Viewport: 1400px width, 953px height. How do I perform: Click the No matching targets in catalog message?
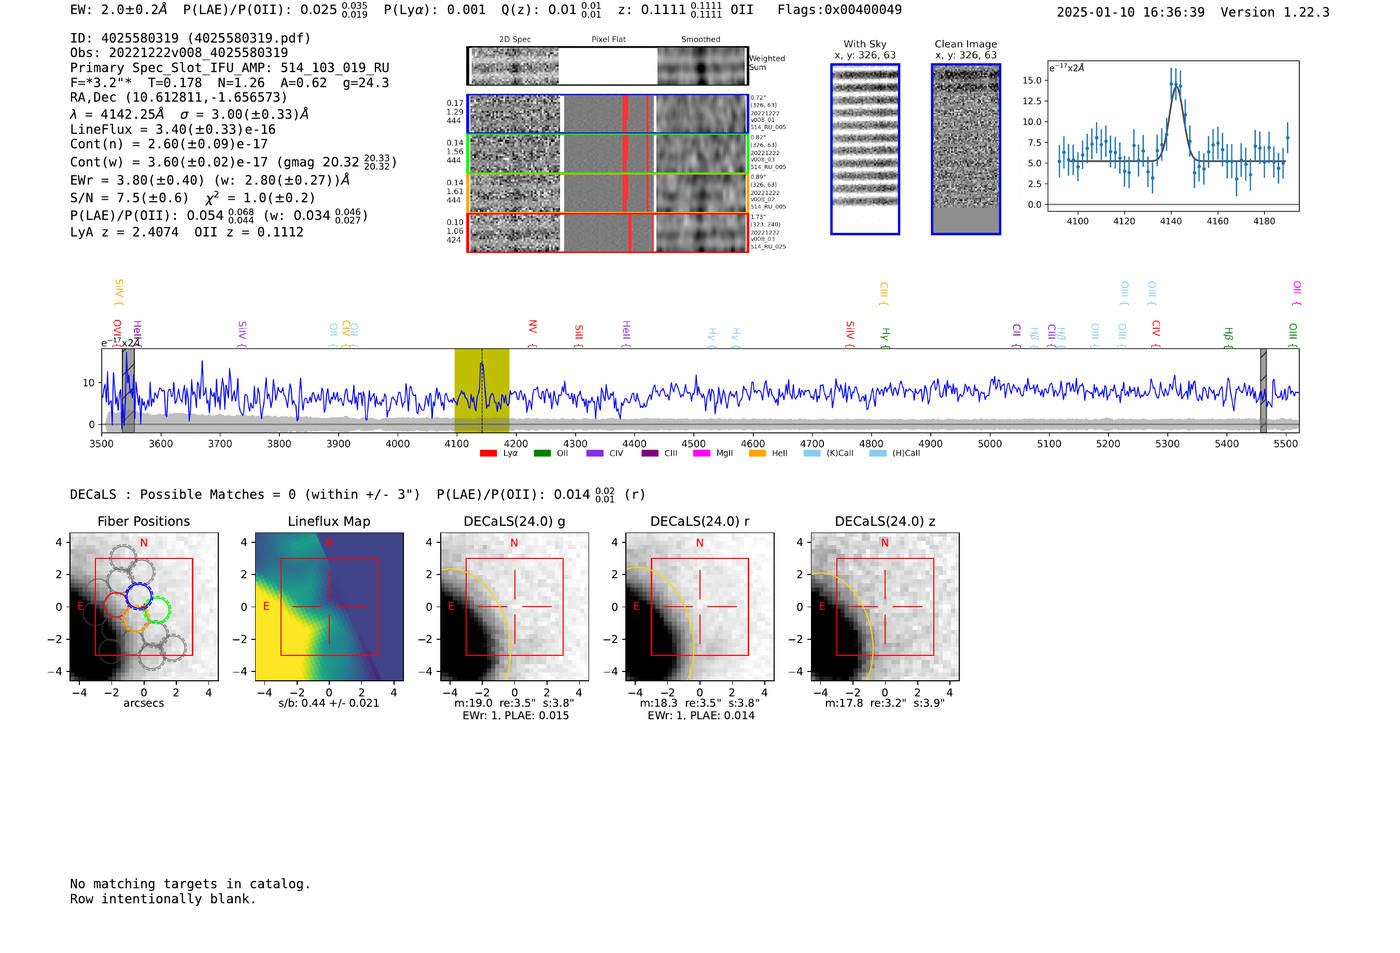[x=190, y=883]
